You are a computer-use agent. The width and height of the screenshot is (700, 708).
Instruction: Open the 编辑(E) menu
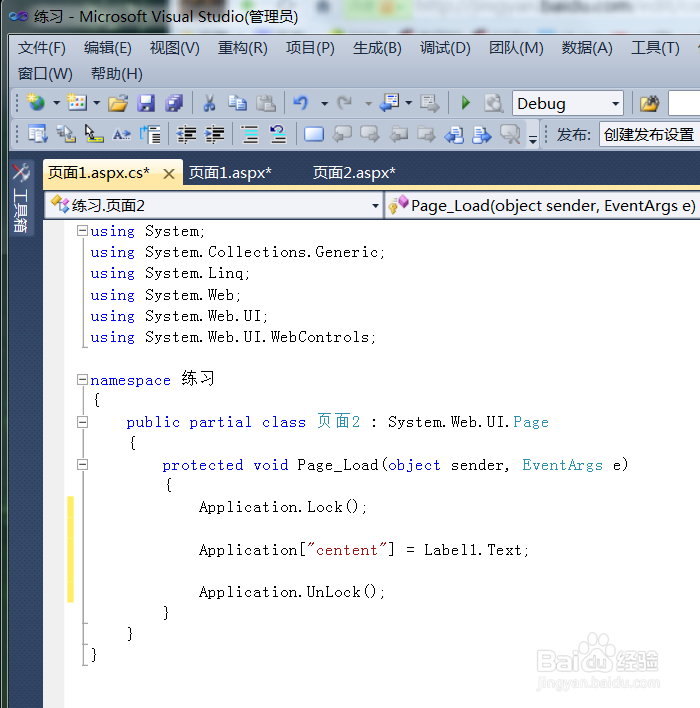107,47
